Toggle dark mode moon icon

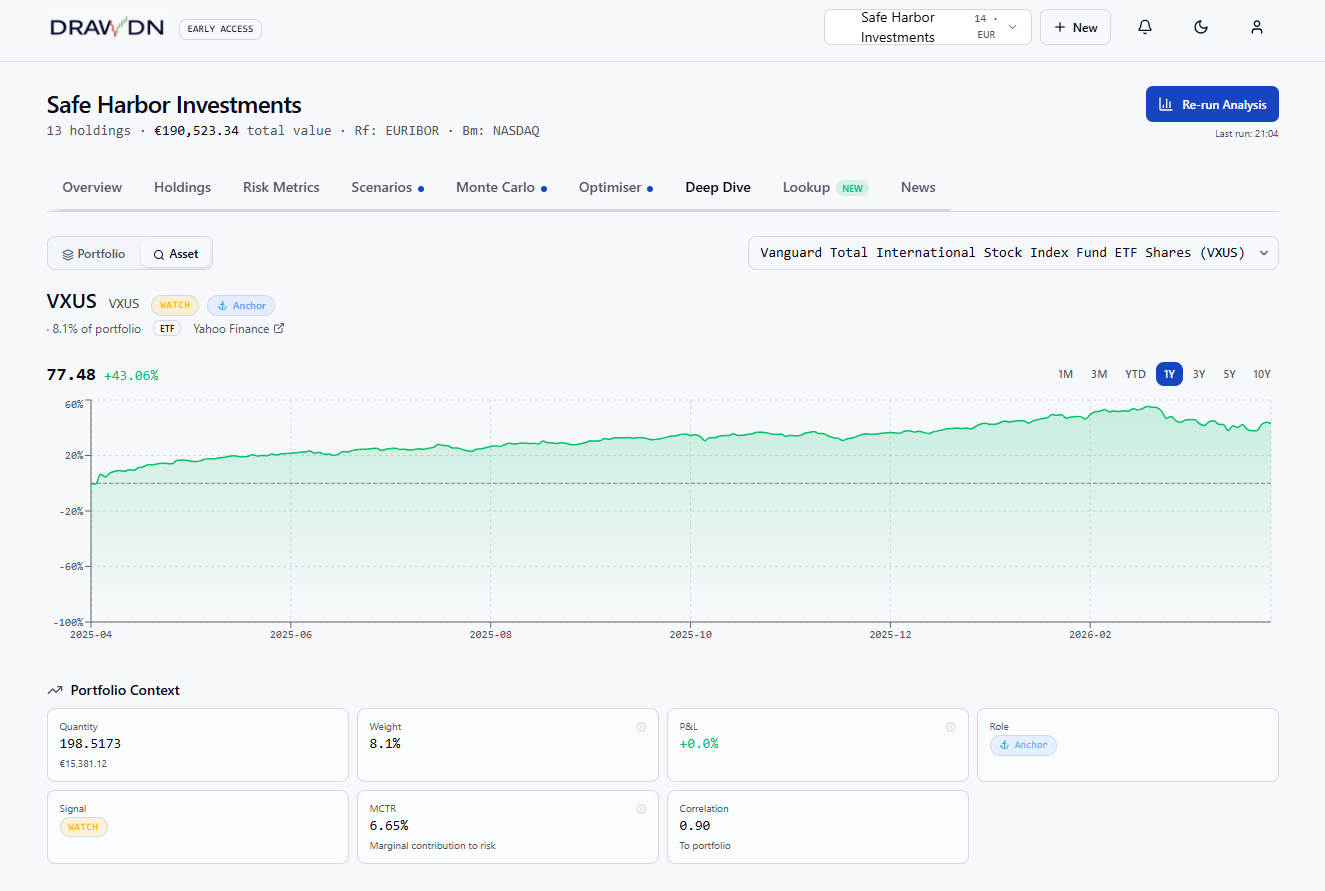(1201, 28)
